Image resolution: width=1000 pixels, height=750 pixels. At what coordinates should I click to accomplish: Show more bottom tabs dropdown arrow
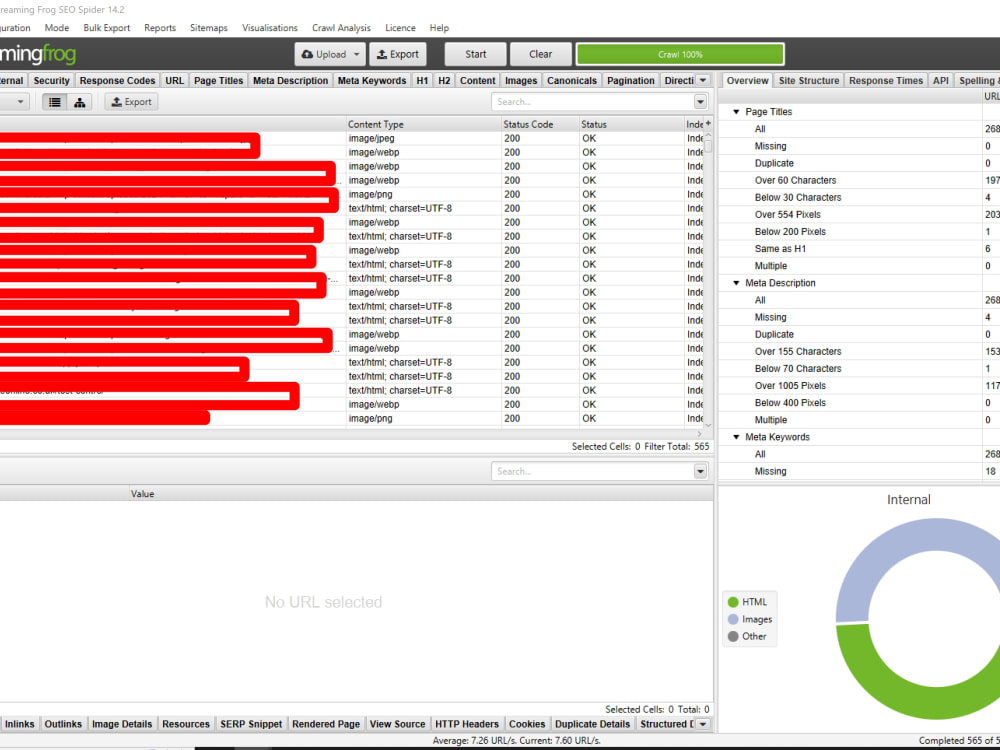click(x=703, y=724)
